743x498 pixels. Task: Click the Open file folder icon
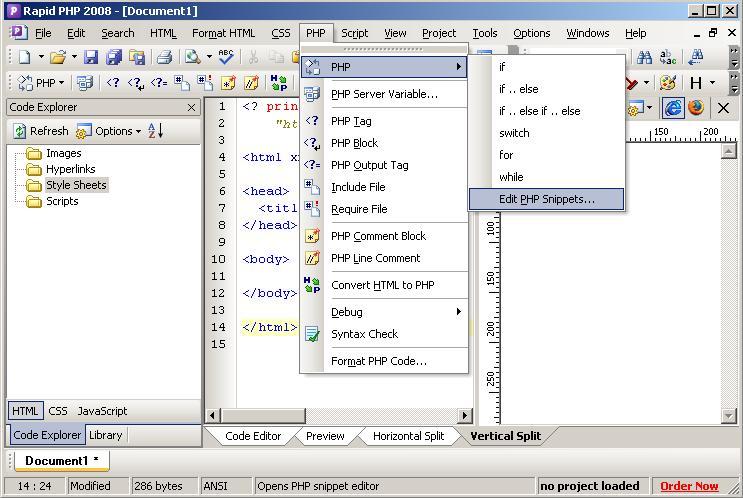click(x=58, y=57)
